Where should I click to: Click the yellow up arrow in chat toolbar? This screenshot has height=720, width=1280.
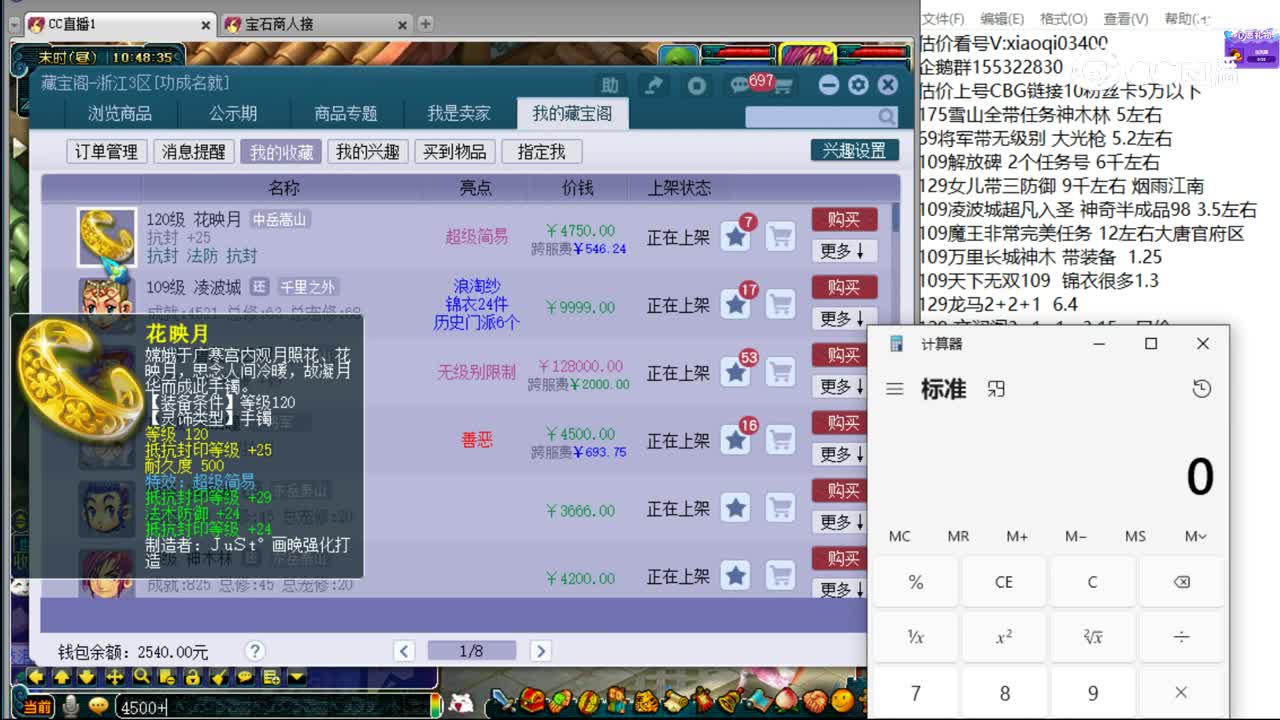coord(62,677)
